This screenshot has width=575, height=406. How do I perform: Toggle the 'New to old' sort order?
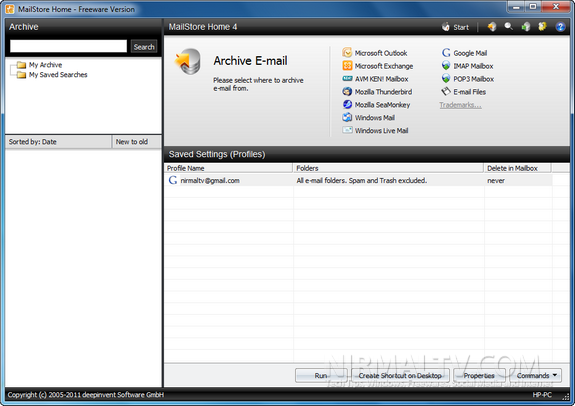click(136, 142)
